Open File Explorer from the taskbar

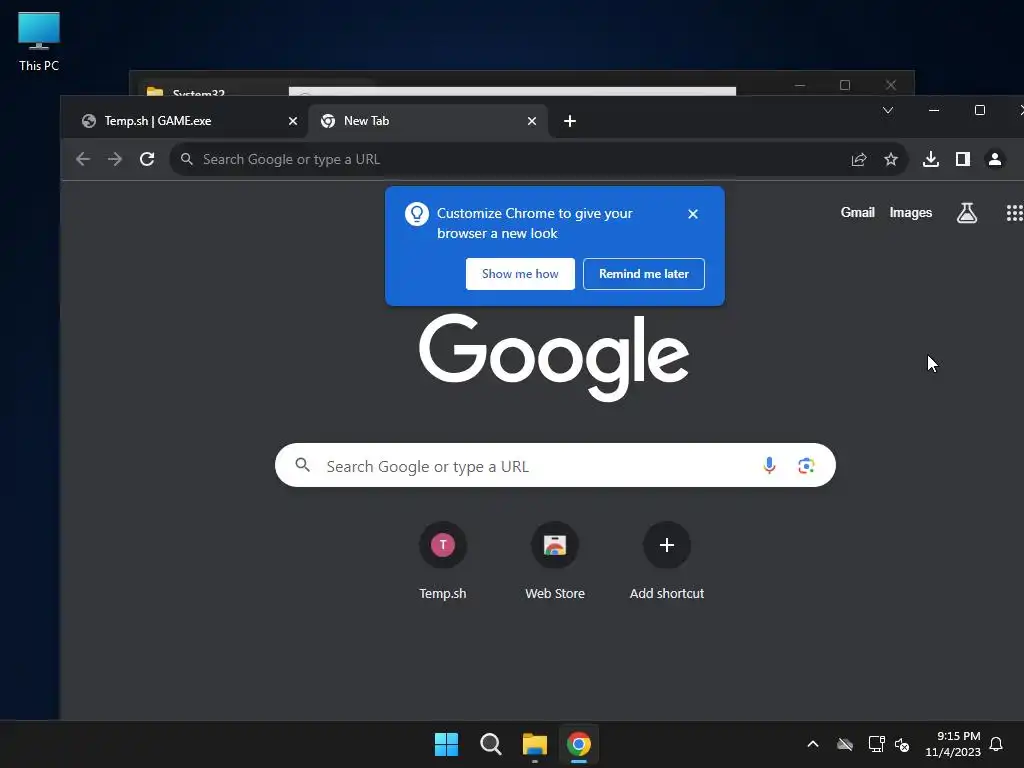tap(535, 744)
